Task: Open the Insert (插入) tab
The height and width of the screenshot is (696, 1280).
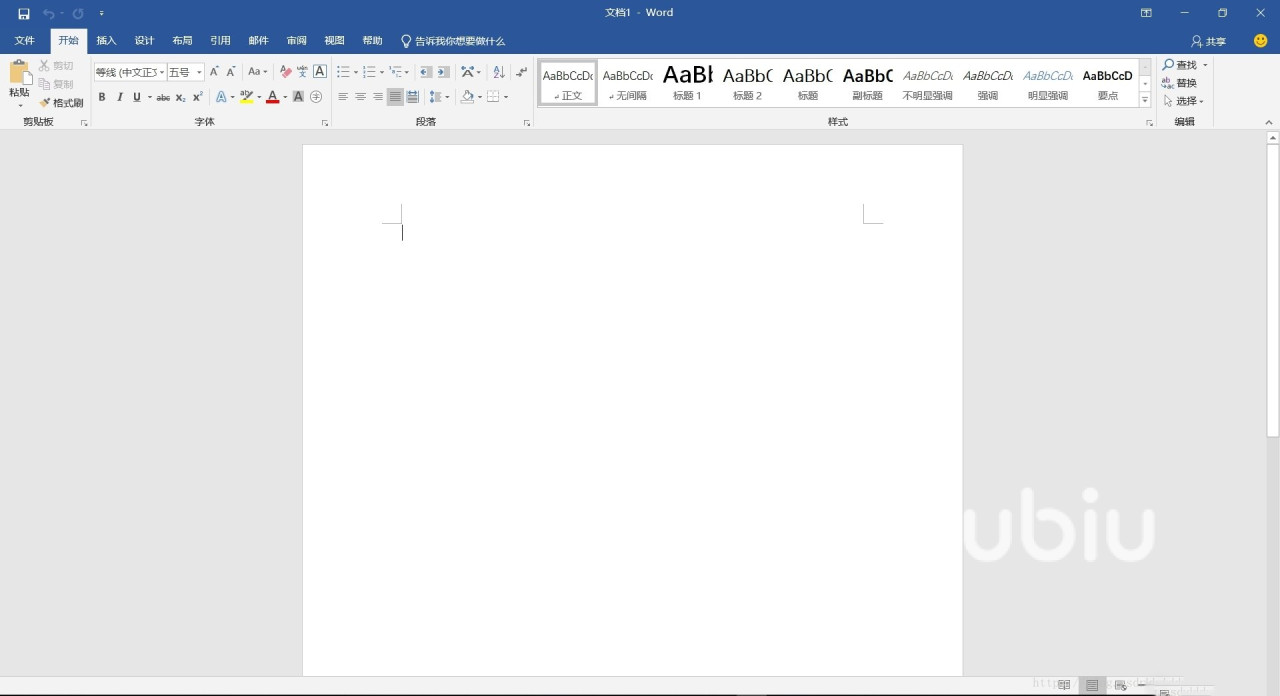Action: 106,41
